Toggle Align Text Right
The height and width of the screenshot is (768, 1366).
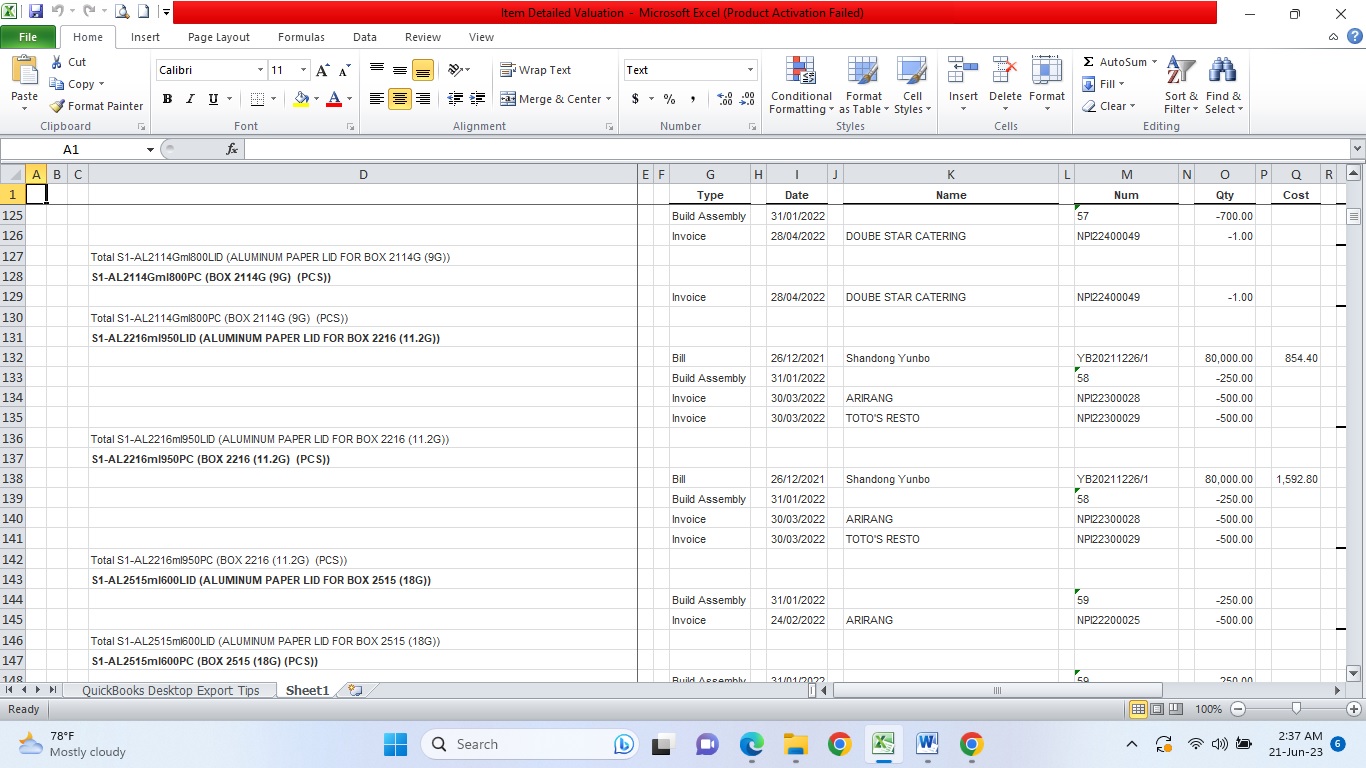pos(423,99)
